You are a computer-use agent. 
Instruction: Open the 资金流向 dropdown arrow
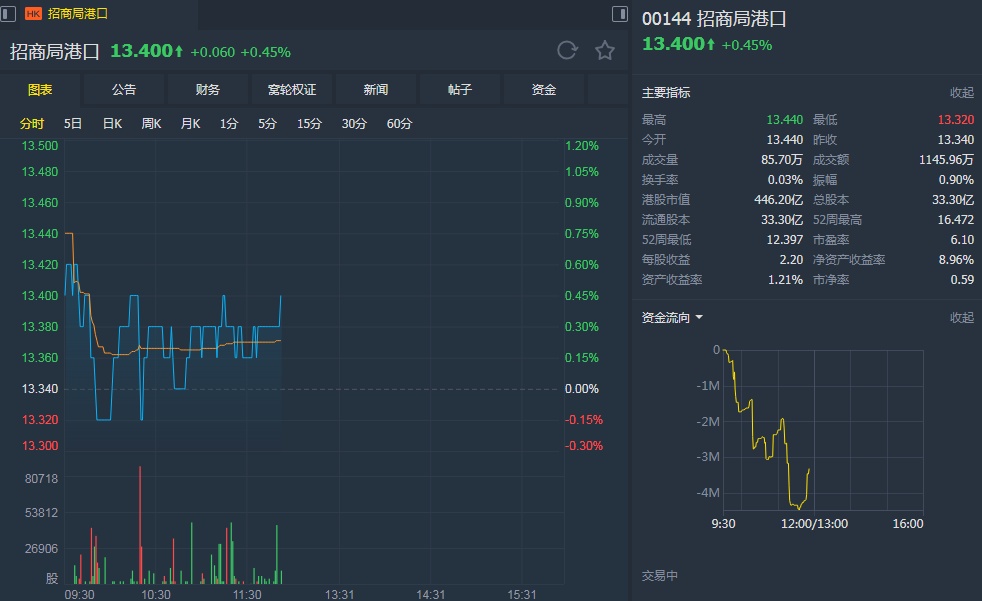point(699,318)
